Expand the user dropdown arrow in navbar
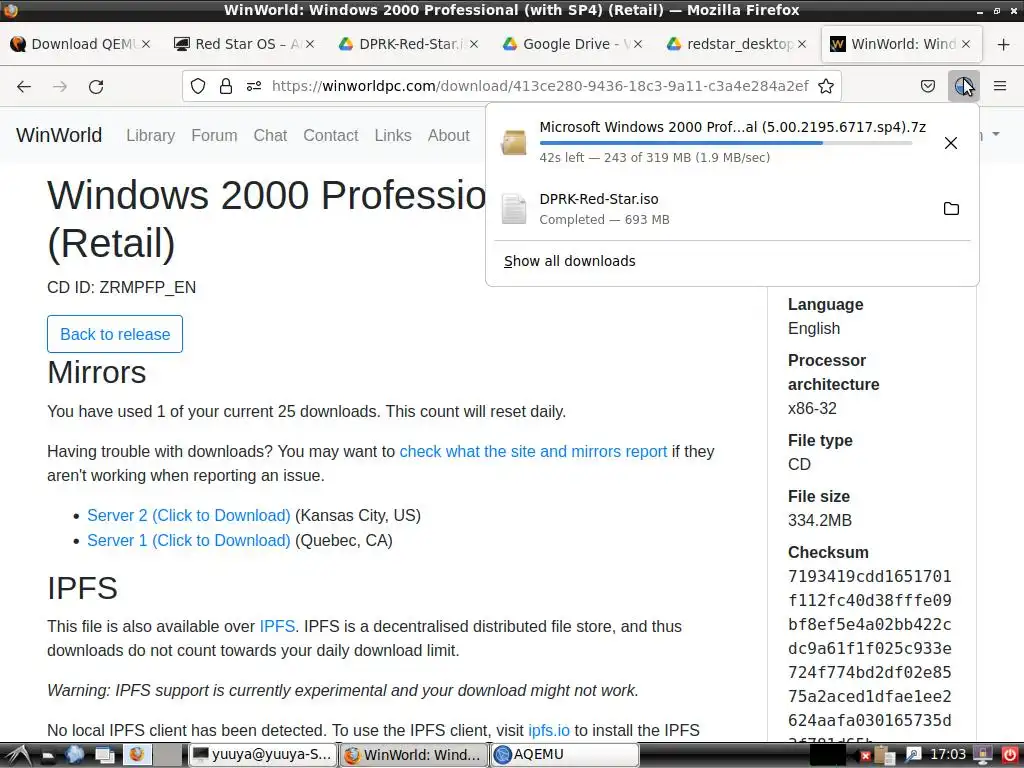 (995, 134)
